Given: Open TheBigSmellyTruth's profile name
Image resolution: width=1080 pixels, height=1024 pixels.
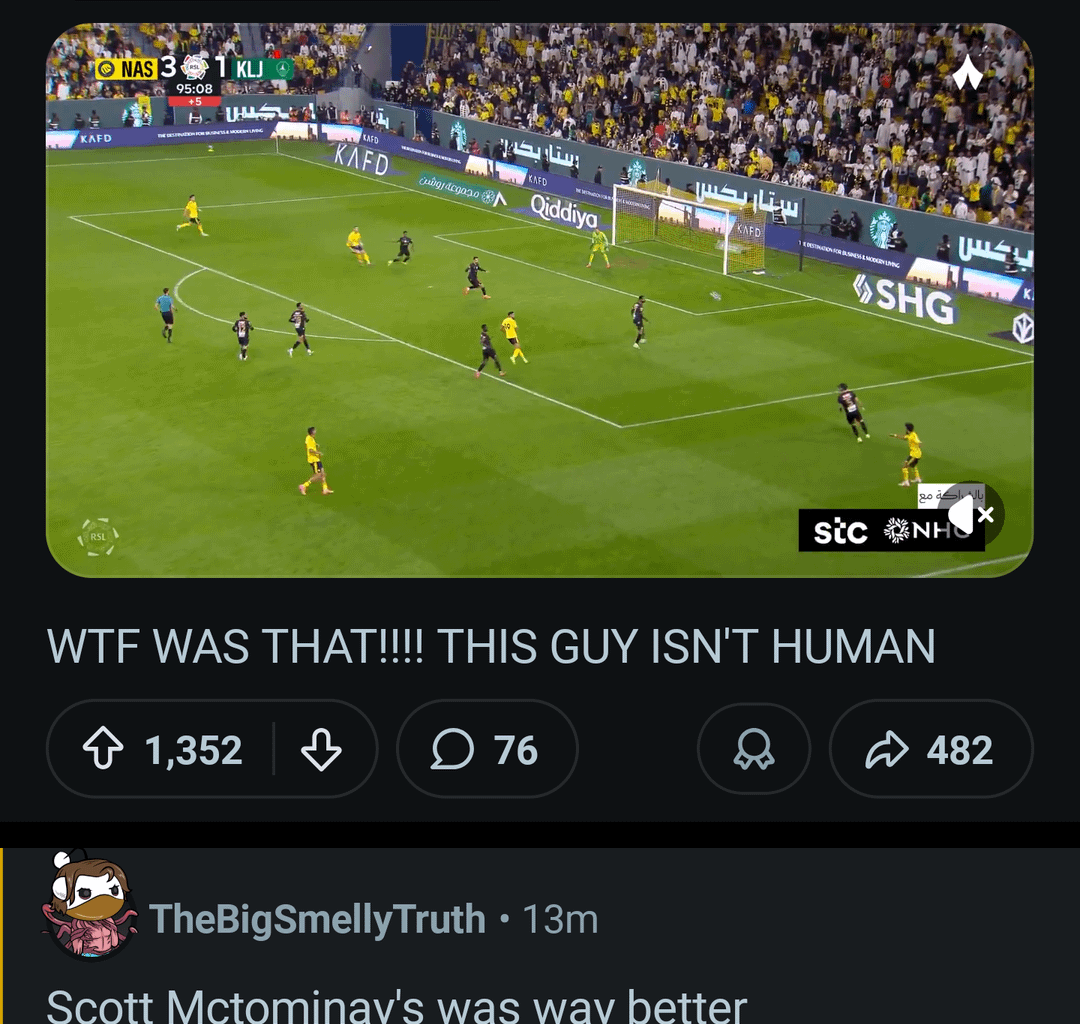Looking at the screenshot, I should pyautogui.click(x=316, y=919).
